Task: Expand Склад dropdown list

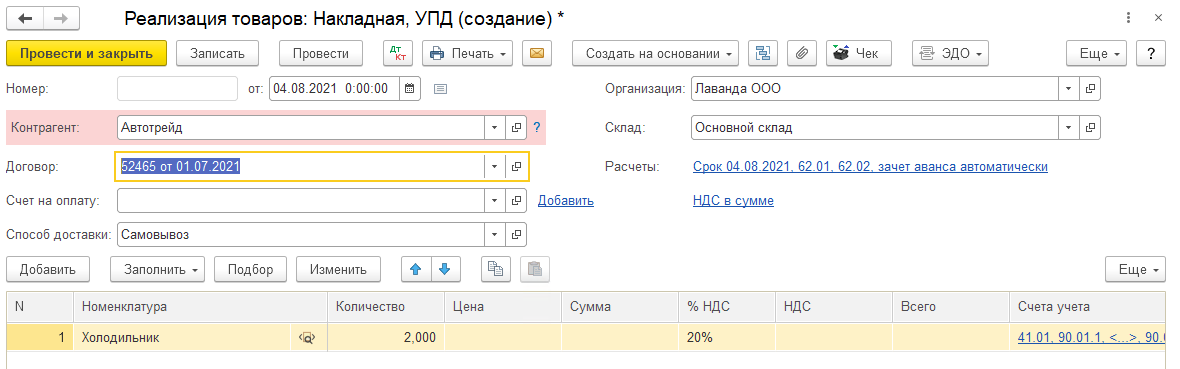Action: coord(1069,128)
